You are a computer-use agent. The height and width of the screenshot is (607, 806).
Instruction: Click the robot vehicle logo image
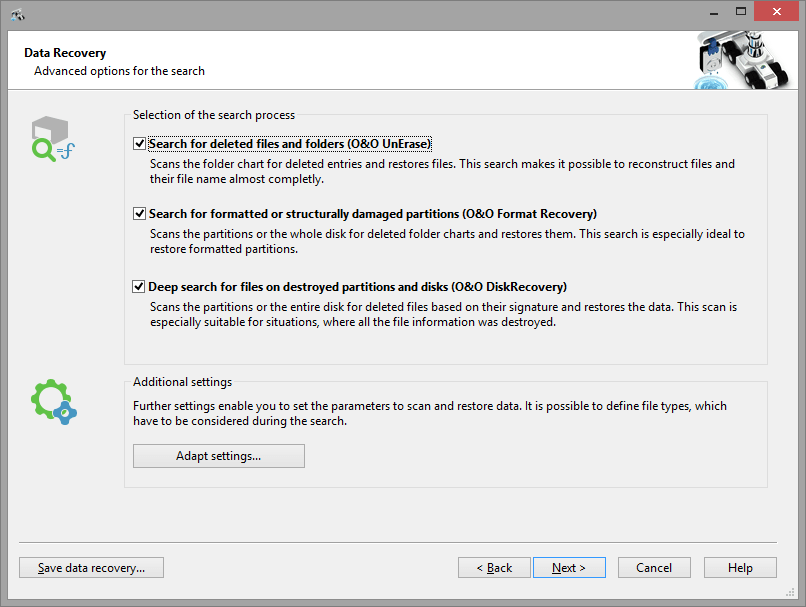coord(742,60)
